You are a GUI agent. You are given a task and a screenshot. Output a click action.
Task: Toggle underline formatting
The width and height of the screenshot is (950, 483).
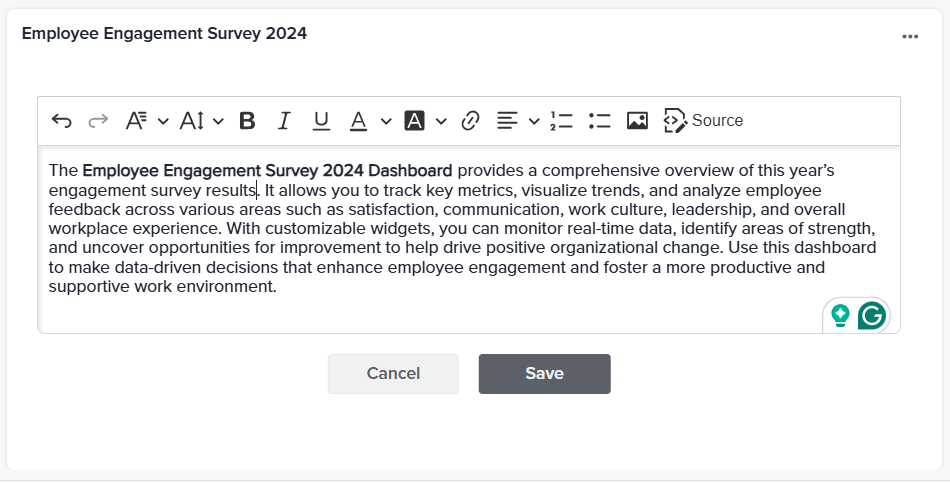click(321, 121)
